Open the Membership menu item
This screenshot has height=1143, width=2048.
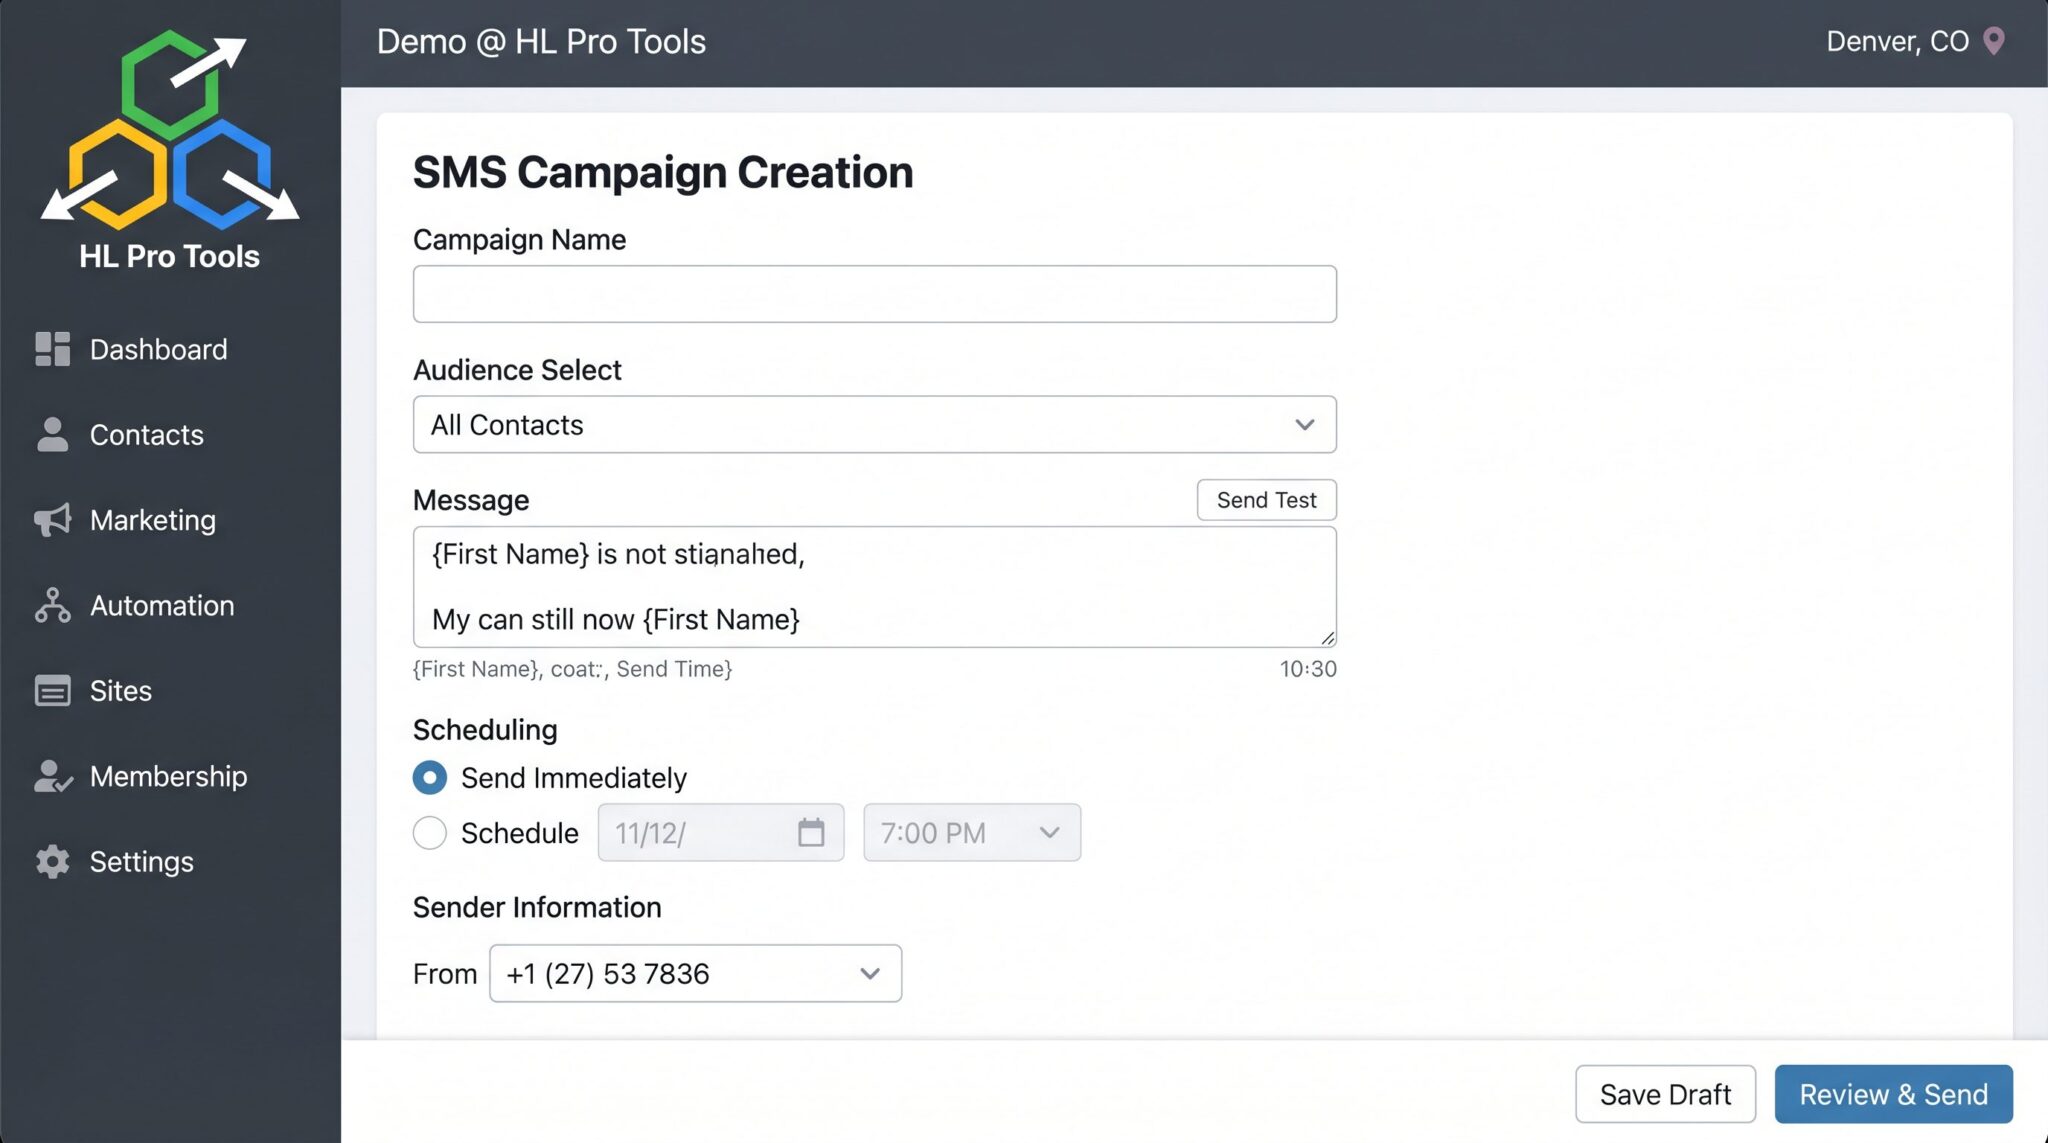(170, 776)
